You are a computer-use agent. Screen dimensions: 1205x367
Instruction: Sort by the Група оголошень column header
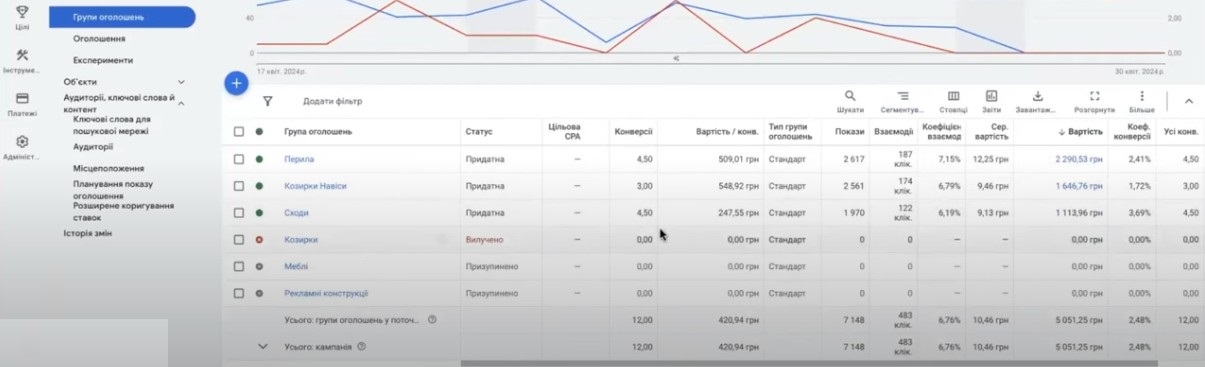click(x=318, y=131)
